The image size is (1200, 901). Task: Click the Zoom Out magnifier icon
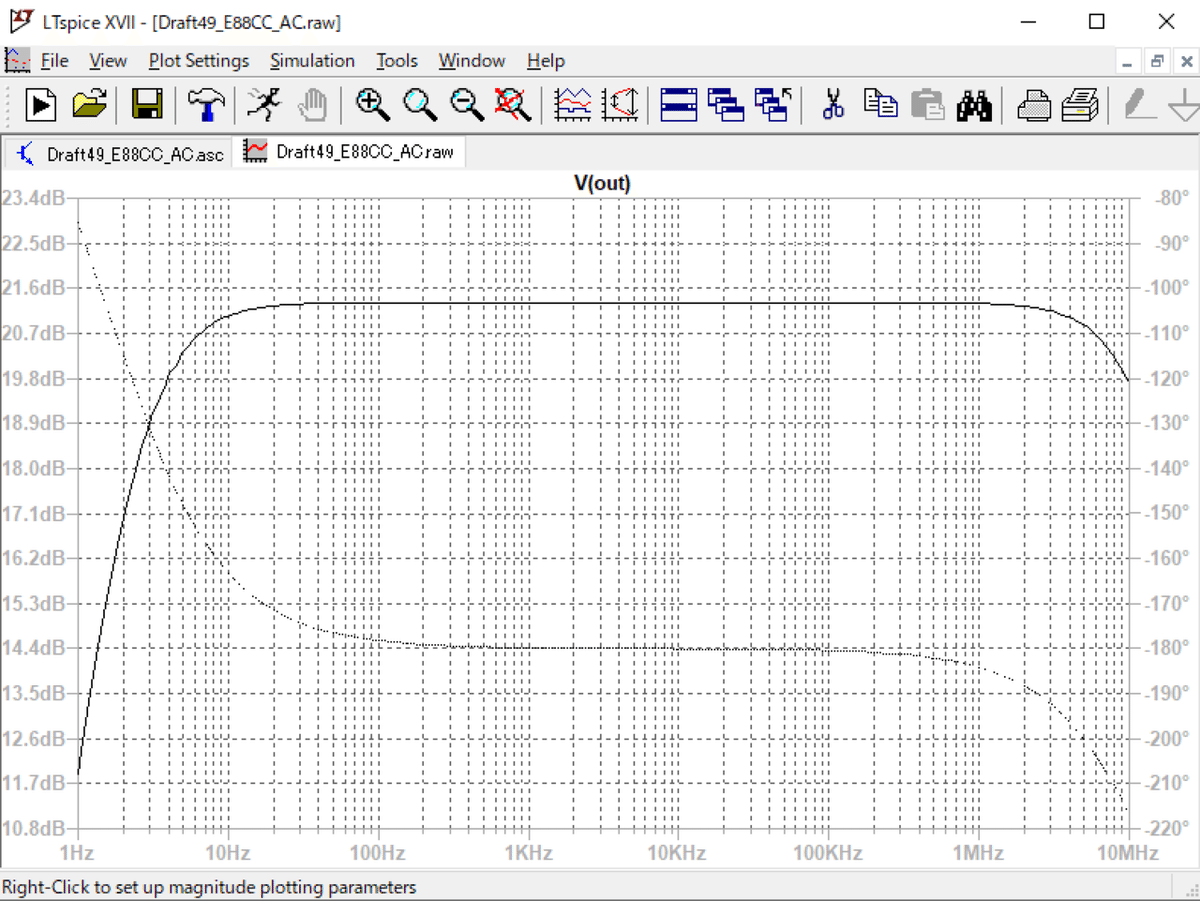tap(467, 104)
